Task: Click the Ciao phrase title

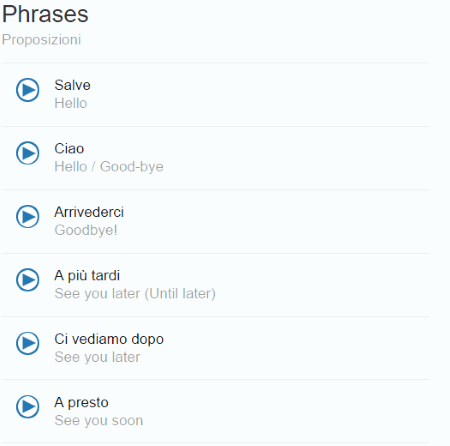Action: pos(69,149)
